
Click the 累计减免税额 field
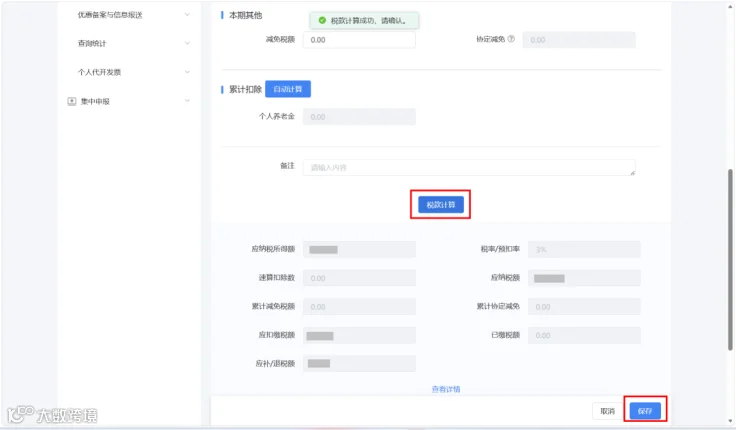coord(359,307)
